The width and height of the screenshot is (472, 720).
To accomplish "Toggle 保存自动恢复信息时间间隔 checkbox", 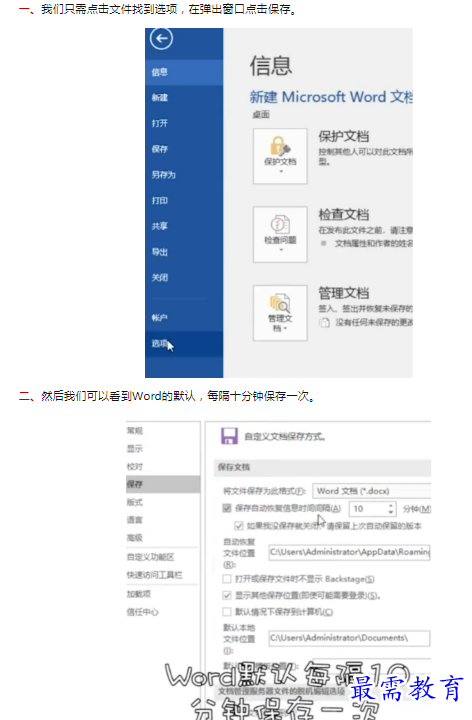I will tap(227, 508).
